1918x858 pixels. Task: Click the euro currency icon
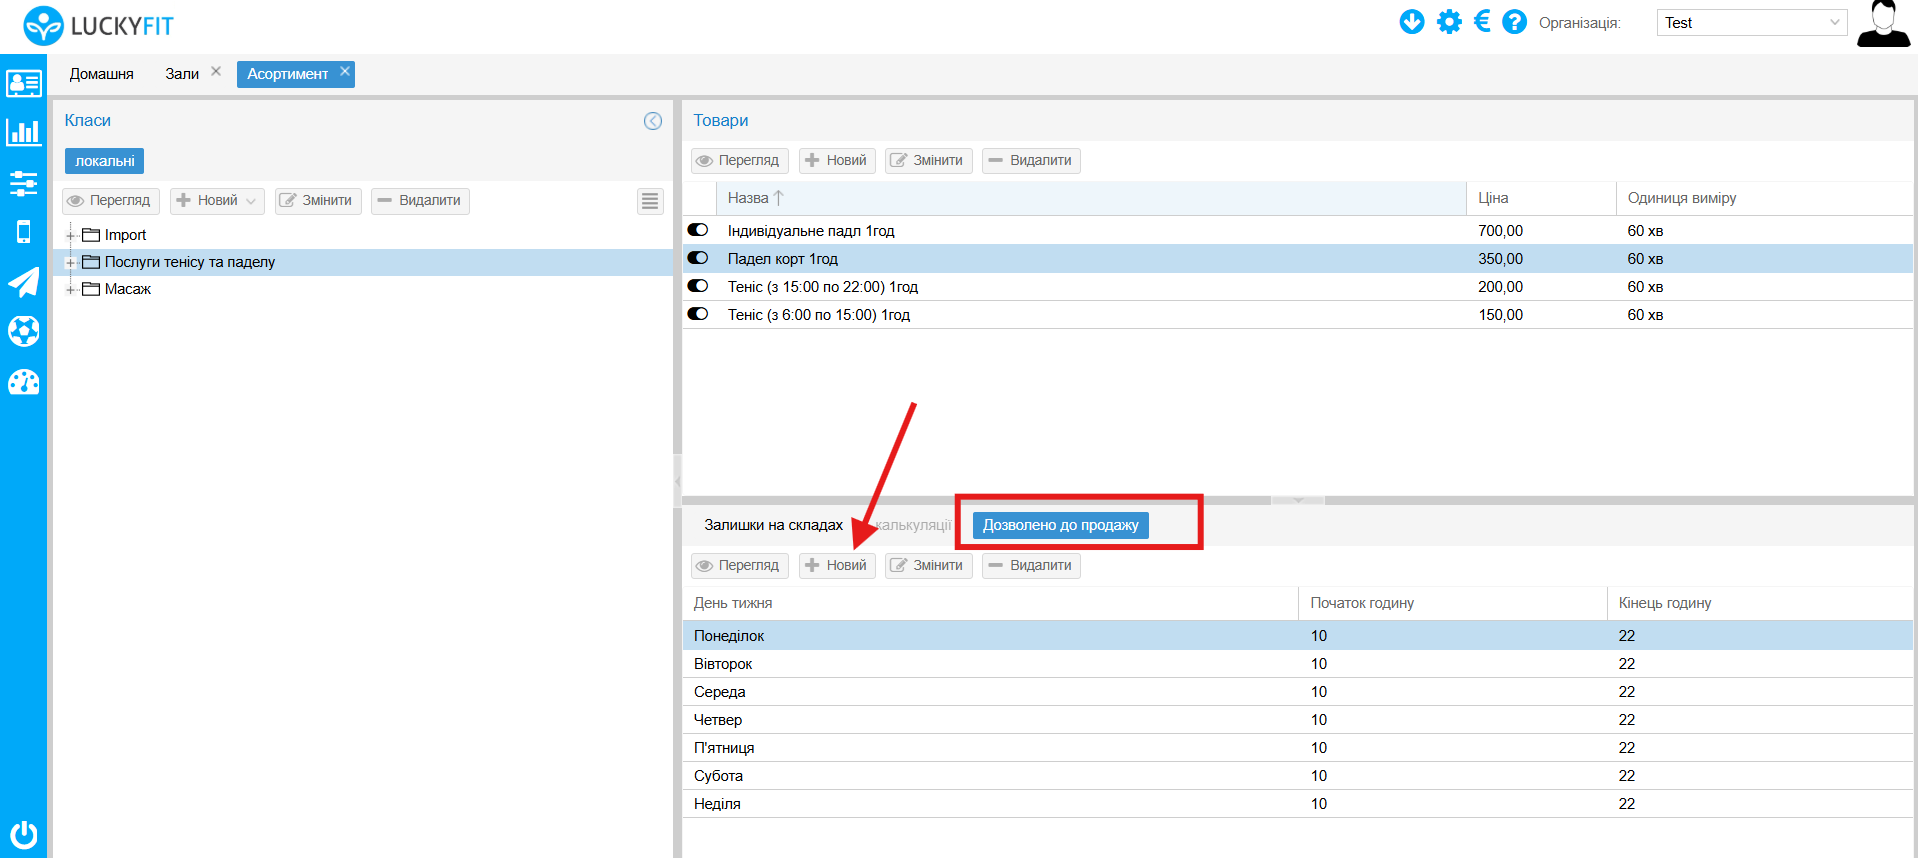pyautogui.click(x=1482, y=22)
